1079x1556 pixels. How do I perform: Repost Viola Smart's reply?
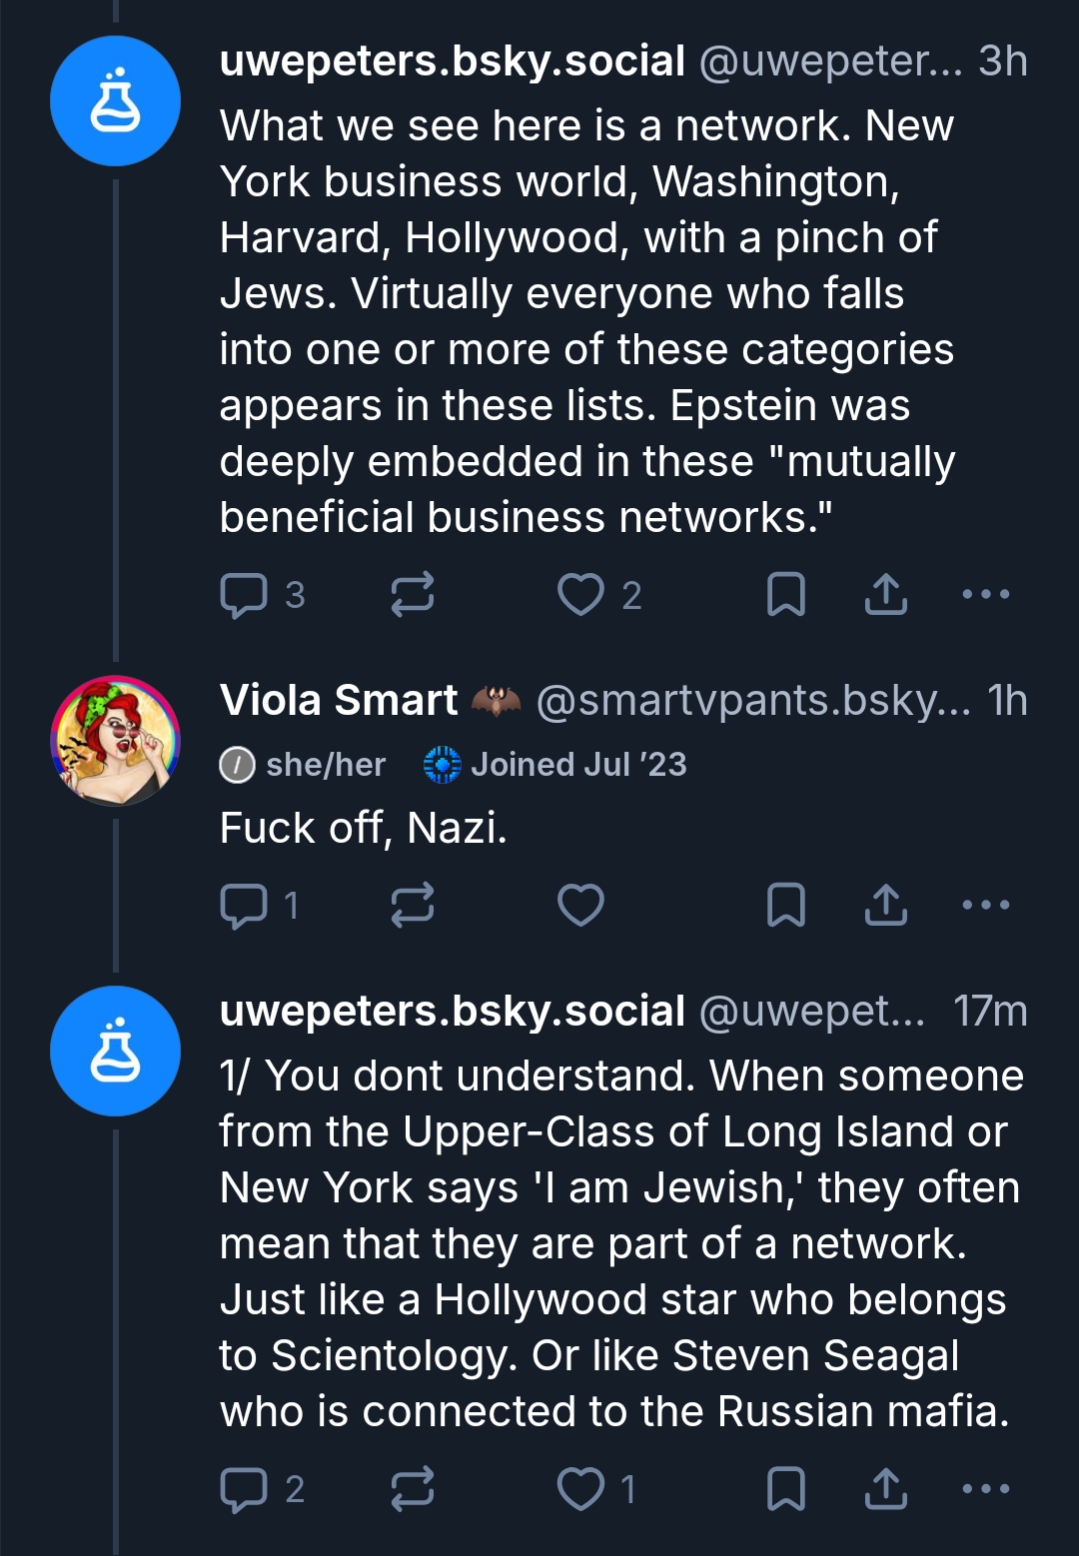click(412, 905)
